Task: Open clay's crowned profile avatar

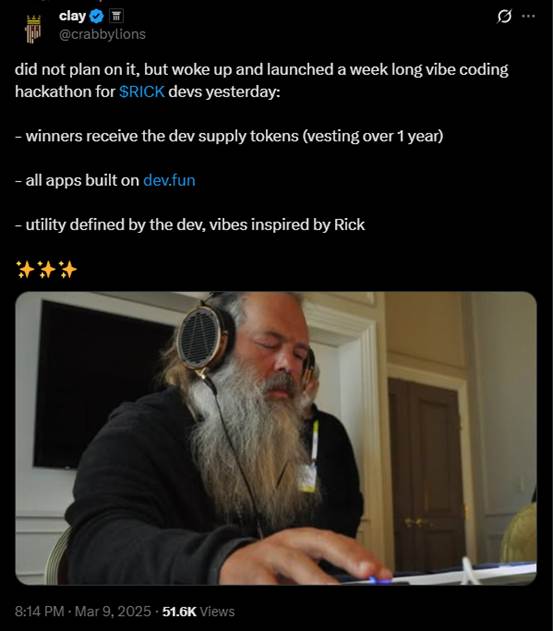Action: [33, 29]
